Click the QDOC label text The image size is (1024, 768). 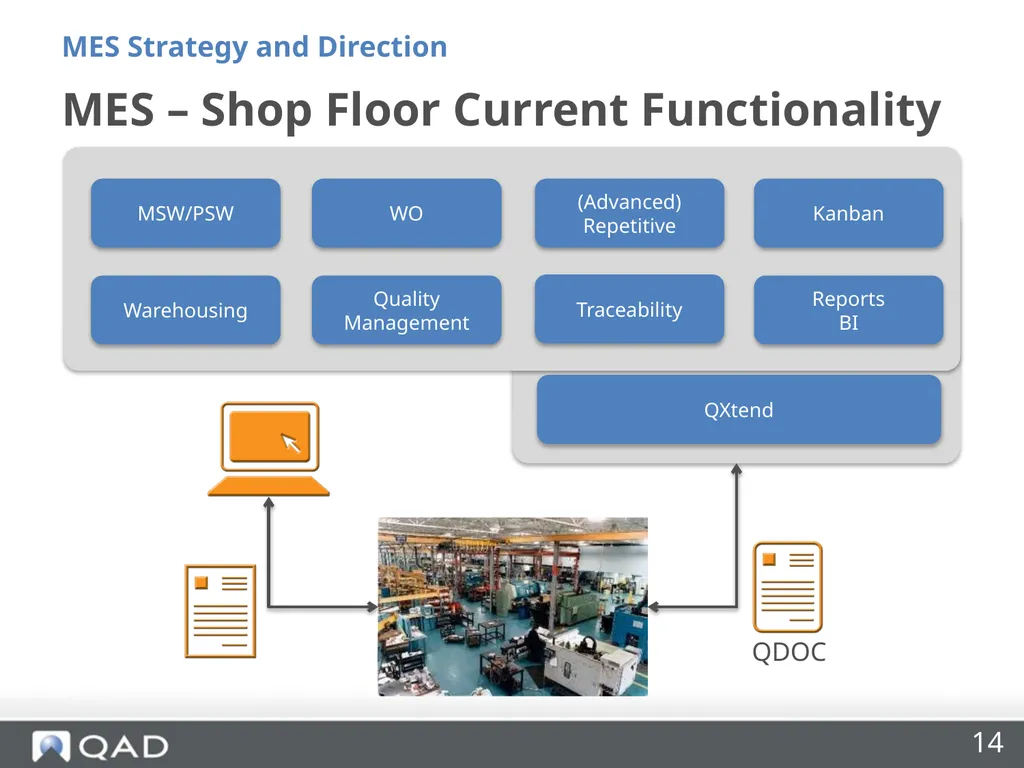click(789, 652)
